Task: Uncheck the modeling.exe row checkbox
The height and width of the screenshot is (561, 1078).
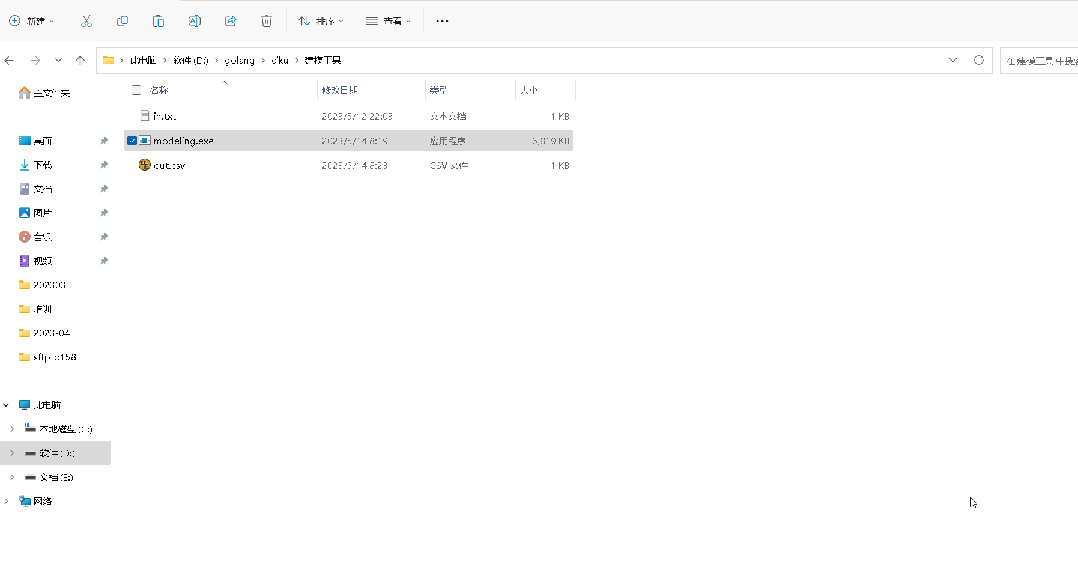Action: (x=132, y=141)
